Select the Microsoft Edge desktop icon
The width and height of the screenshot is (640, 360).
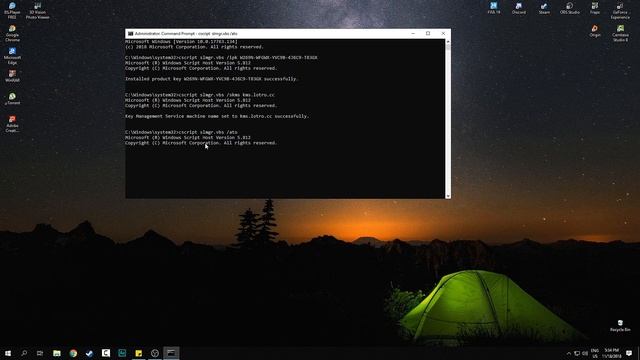pos(12,56)
